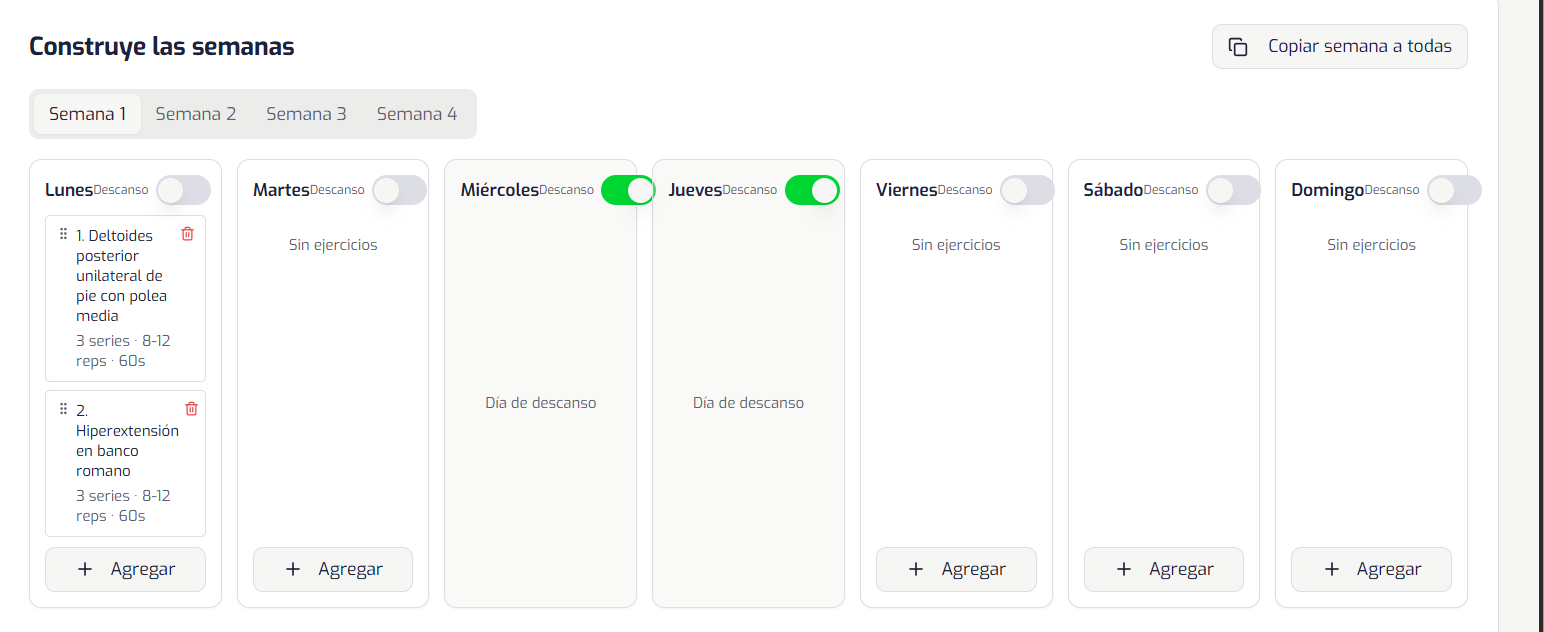Click plus icon in Lunes Agregar button

[x=85, y=569]
